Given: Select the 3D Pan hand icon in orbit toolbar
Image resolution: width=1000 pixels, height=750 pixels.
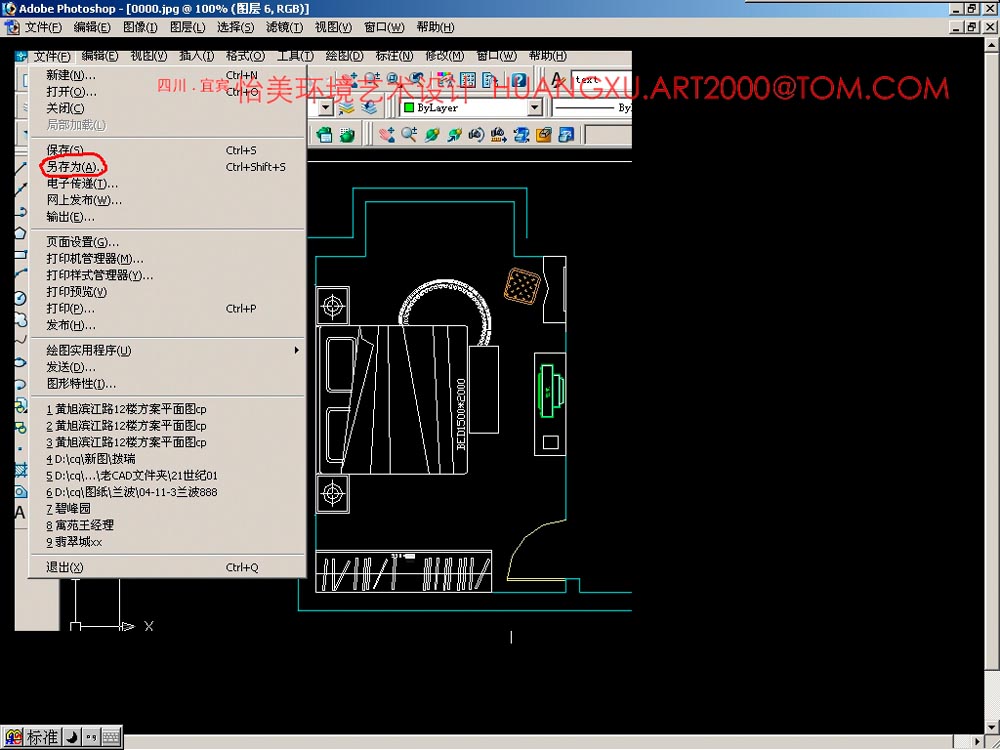Looking at the screenshot, I should [x=386, y=135].
